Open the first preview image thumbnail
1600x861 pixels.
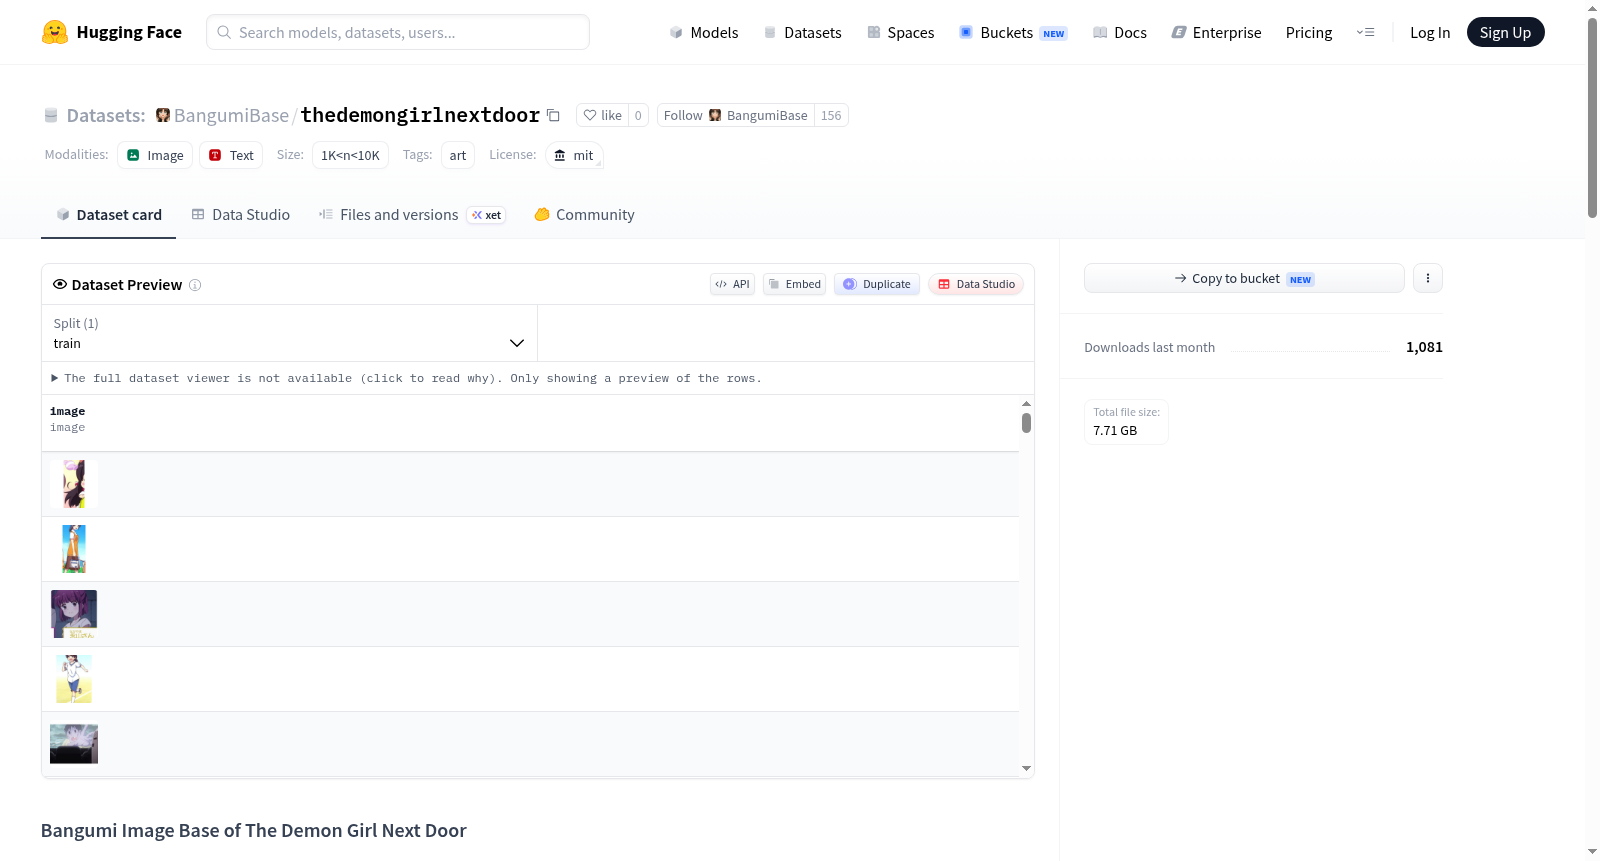[74, 484]
